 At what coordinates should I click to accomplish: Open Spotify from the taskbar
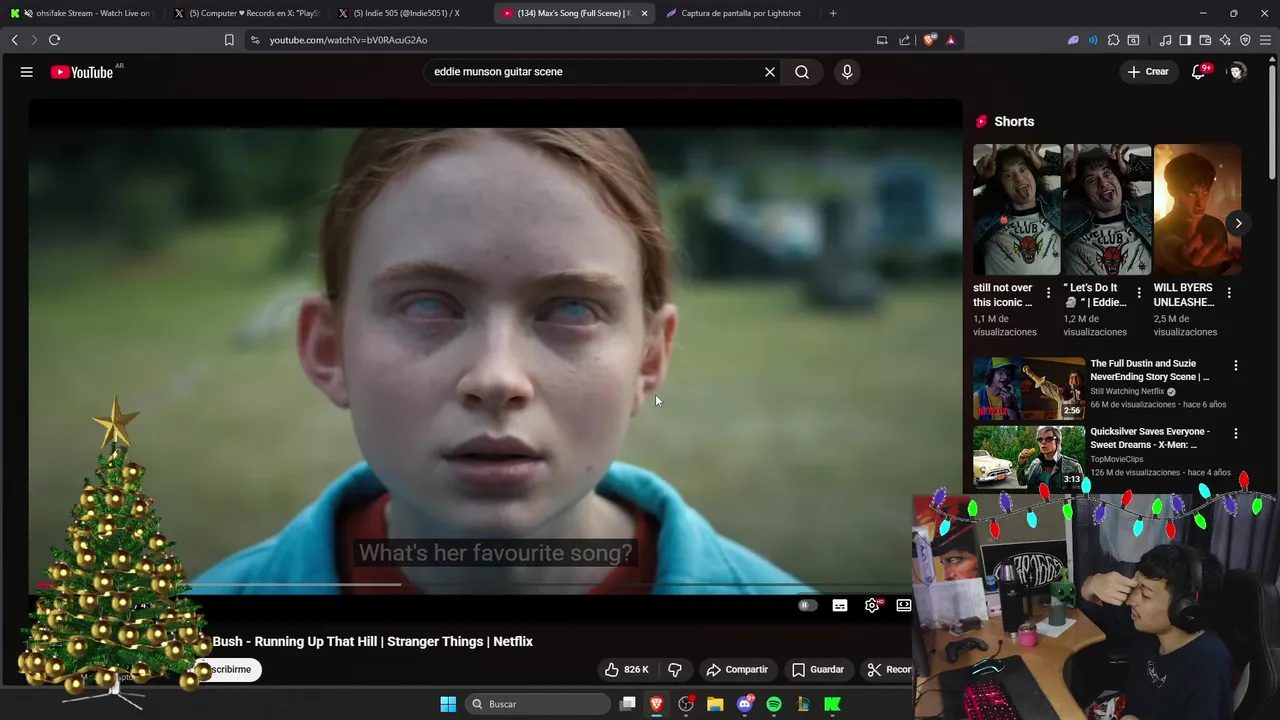(x=774, y=704)
